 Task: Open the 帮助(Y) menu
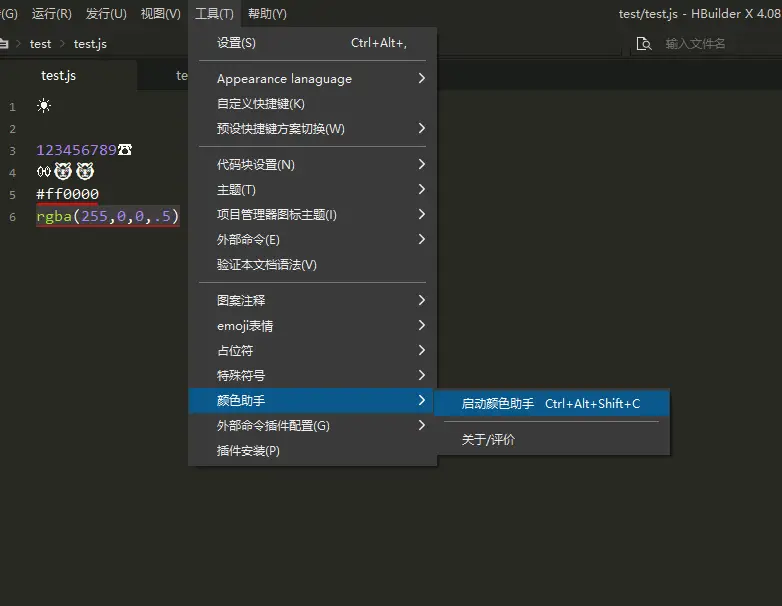click(267, 13)
